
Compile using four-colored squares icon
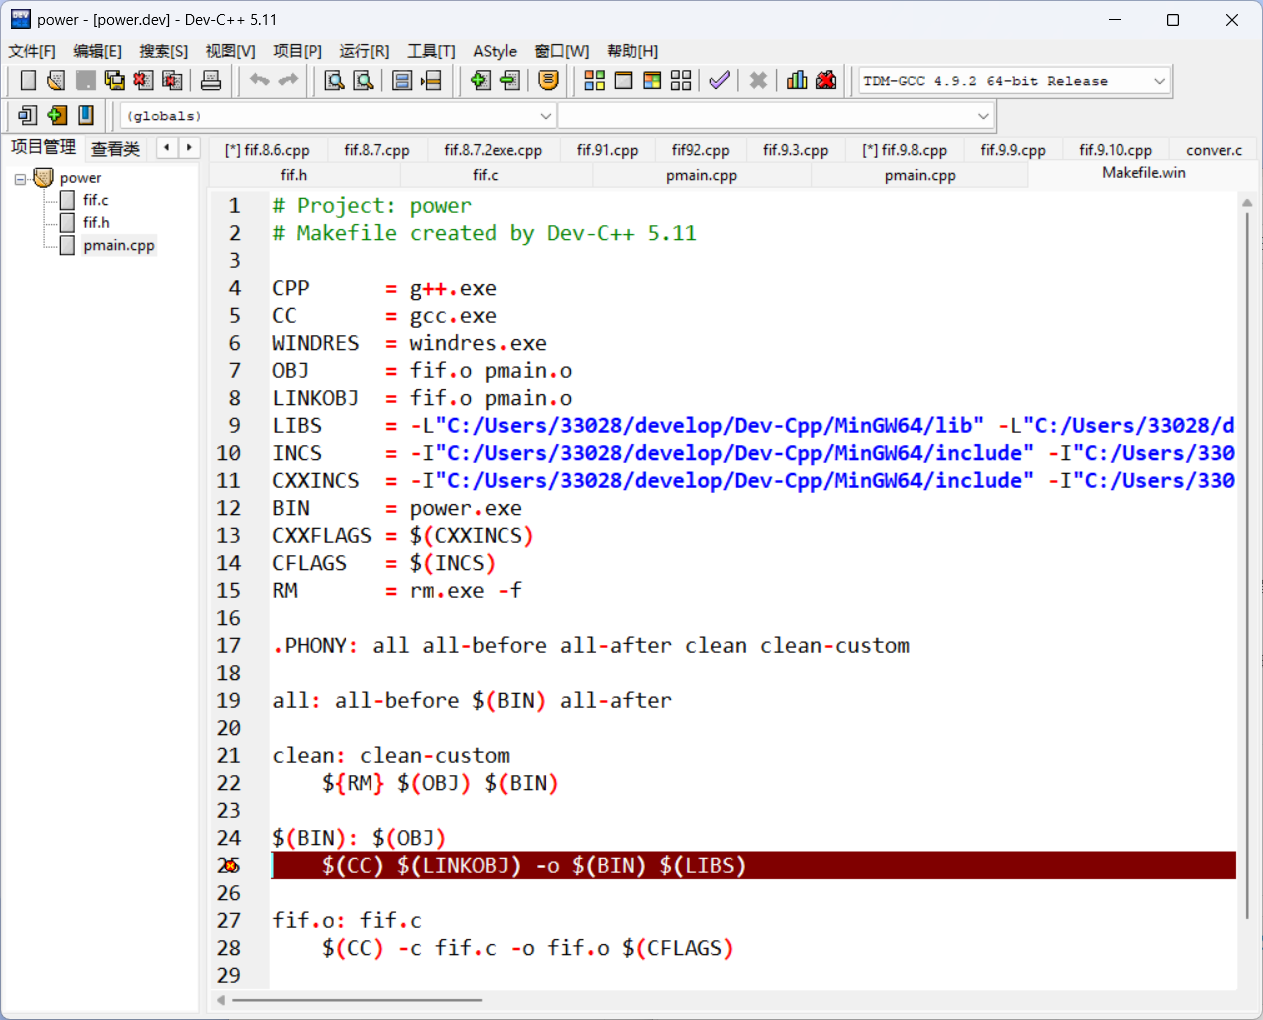click(x=595, y=80)
